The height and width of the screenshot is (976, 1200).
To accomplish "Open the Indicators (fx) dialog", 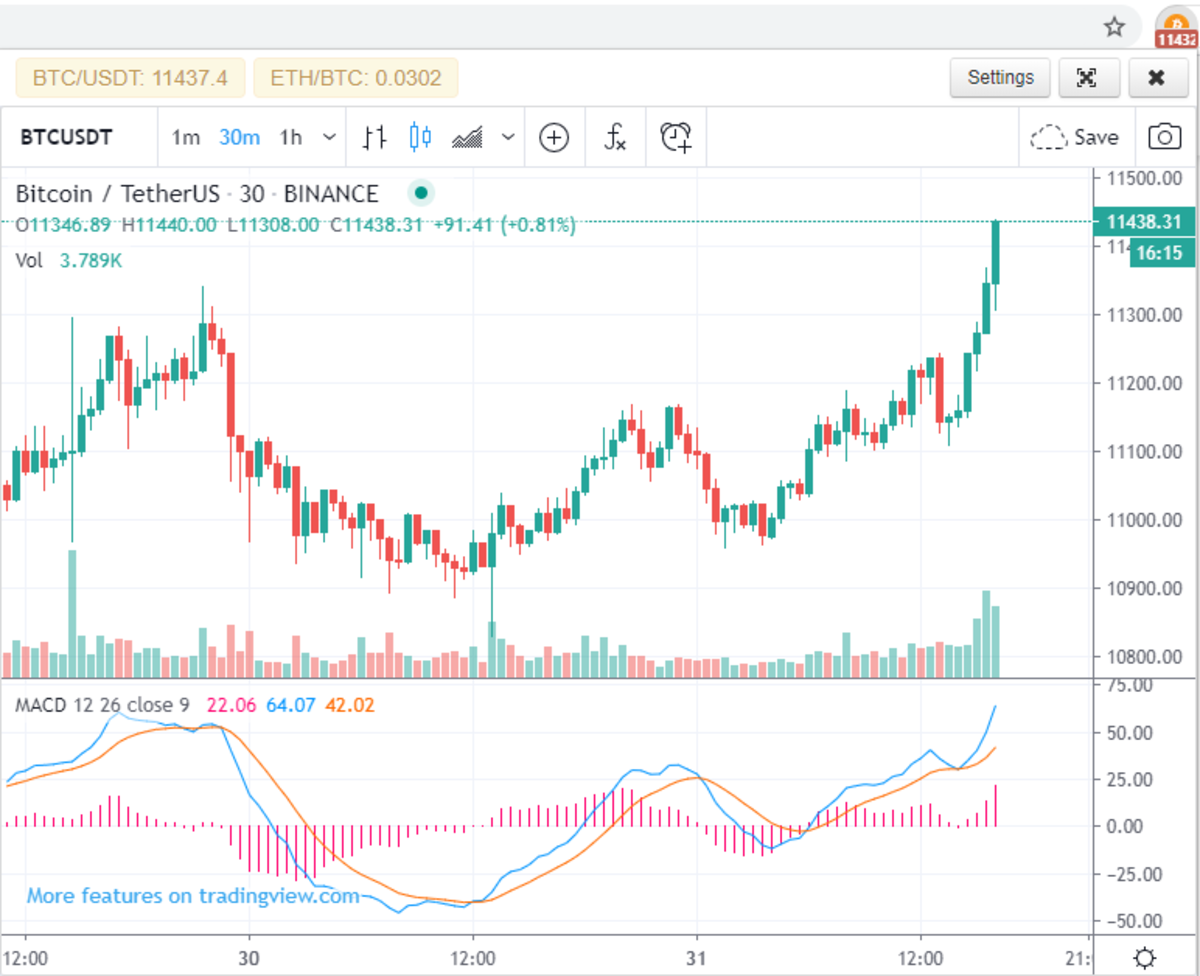I will pos(614,137).
